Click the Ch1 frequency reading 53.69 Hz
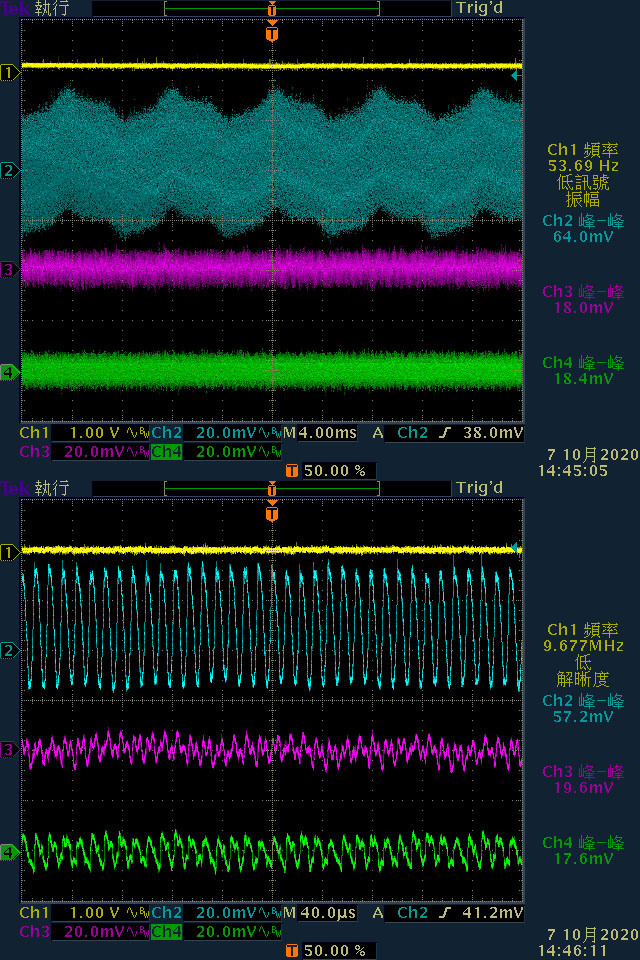 pyautogui.click(x=583, y=166)
